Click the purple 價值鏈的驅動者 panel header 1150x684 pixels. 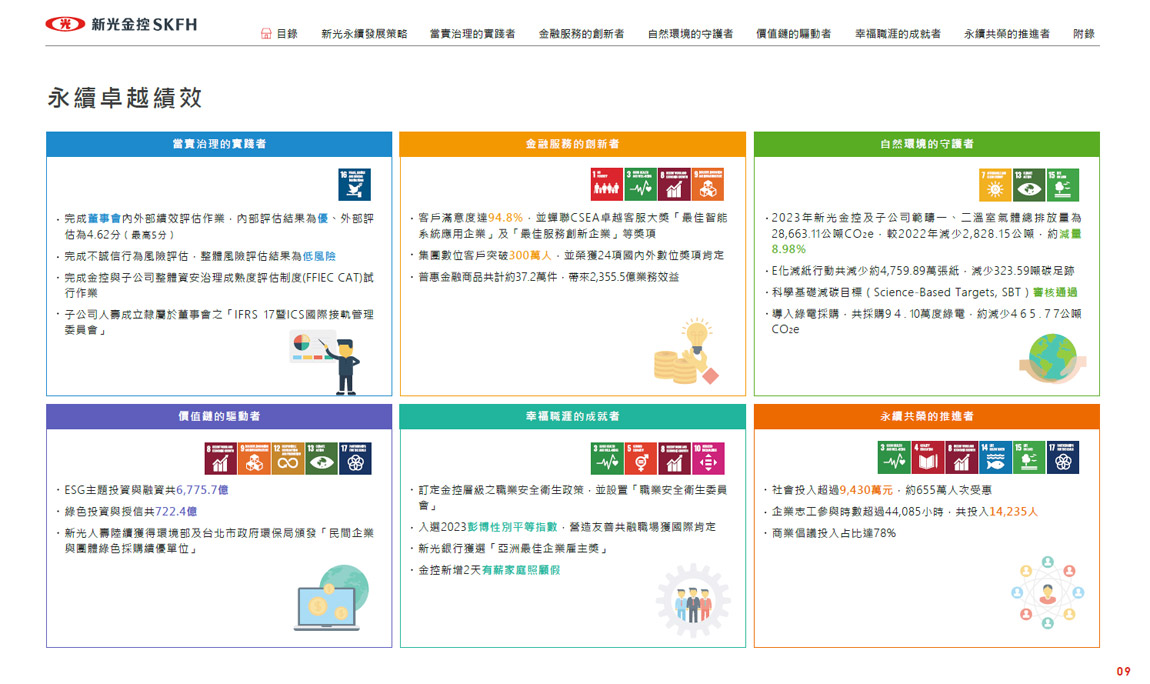(x=219, y=416)
